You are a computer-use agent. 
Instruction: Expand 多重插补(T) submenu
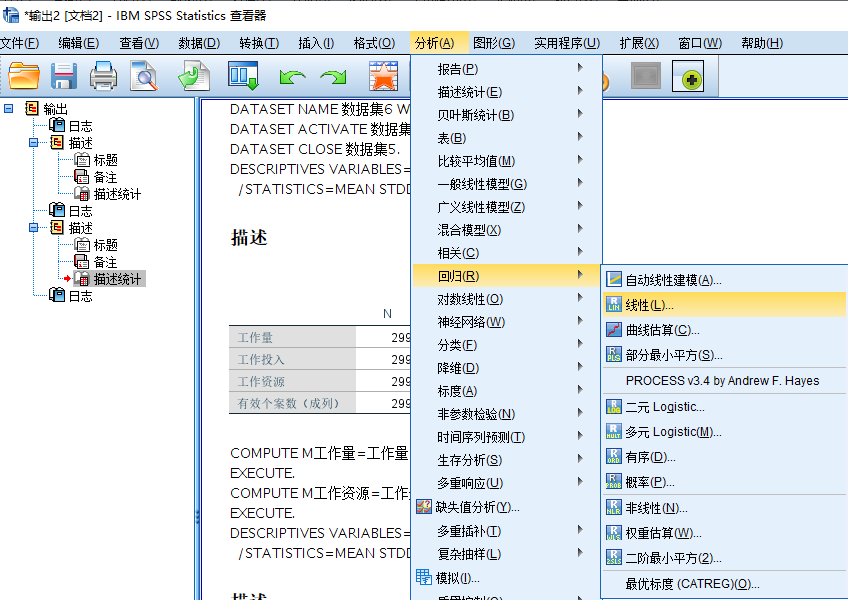pyautogui.click(x=507, y=531)
